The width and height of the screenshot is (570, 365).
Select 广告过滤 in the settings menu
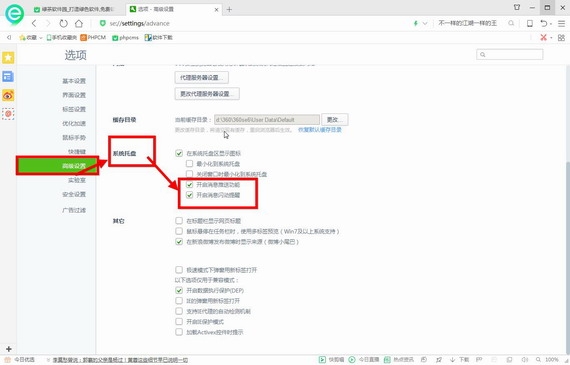[x=74, y=210]
